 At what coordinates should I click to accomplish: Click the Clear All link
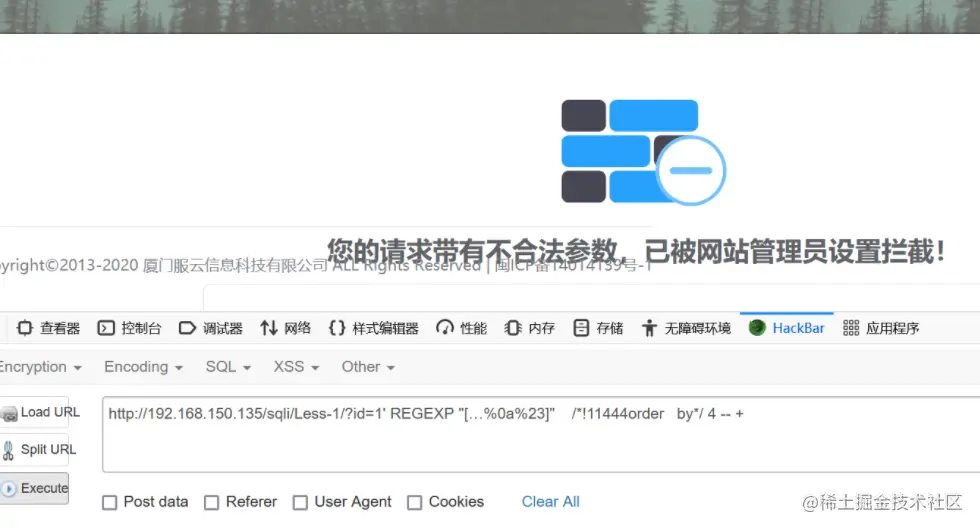(551, 502)
